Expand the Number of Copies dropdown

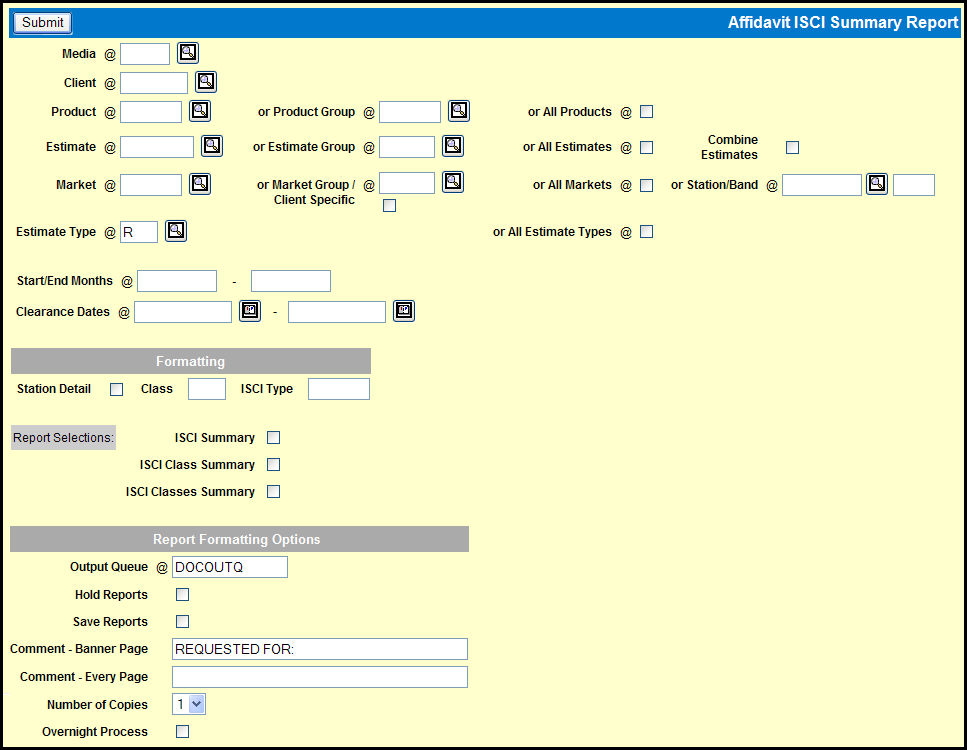click(189, 704)
